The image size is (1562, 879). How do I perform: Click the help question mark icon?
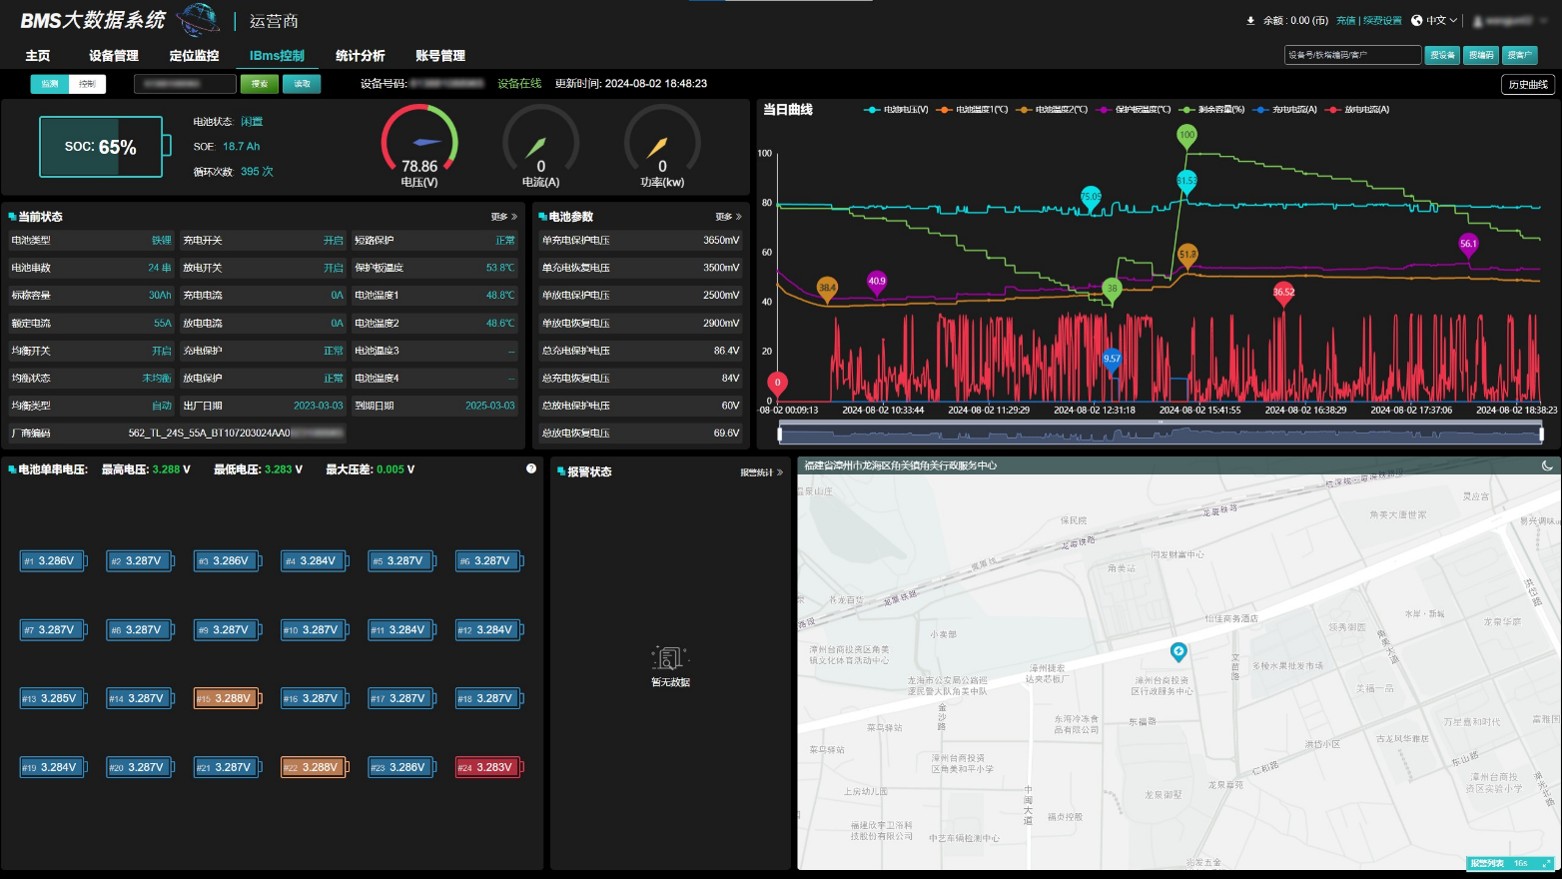[531, 469]
